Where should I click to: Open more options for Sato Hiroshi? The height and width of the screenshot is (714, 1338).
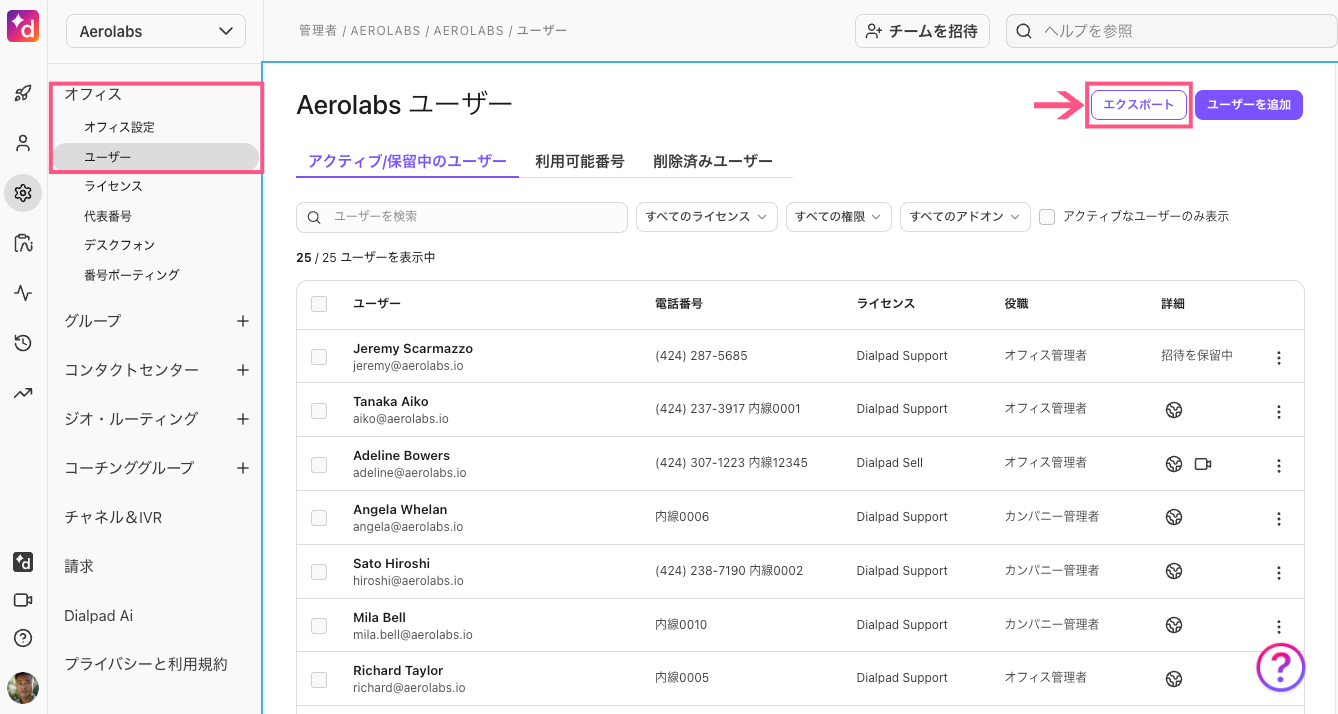point(1279,573)
